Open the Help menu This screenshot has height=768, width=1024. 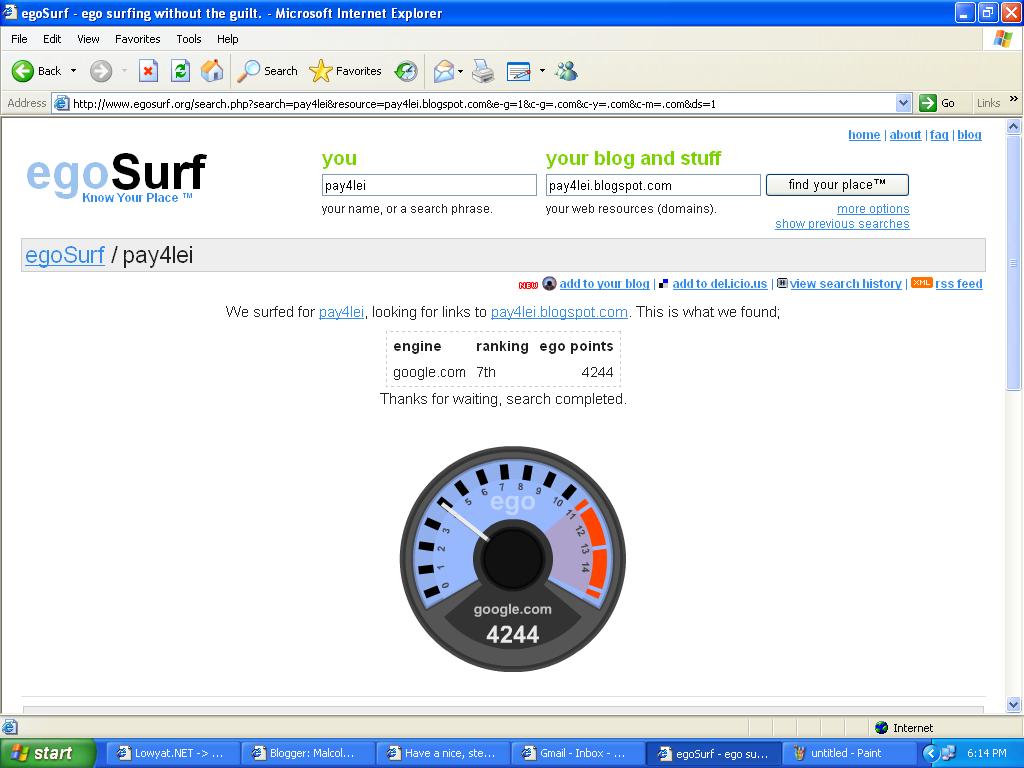(228, 39)
